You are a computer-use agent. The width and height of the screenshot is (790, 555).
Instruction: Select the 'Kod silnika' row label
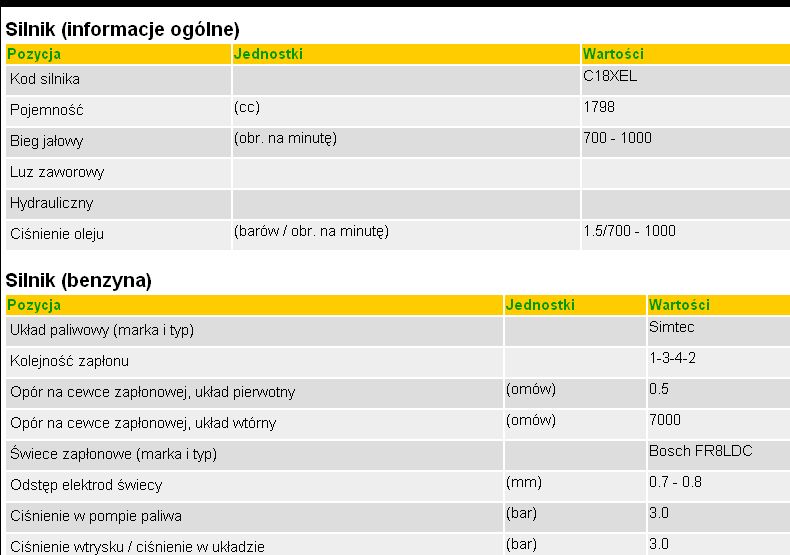tap(44, 79)
